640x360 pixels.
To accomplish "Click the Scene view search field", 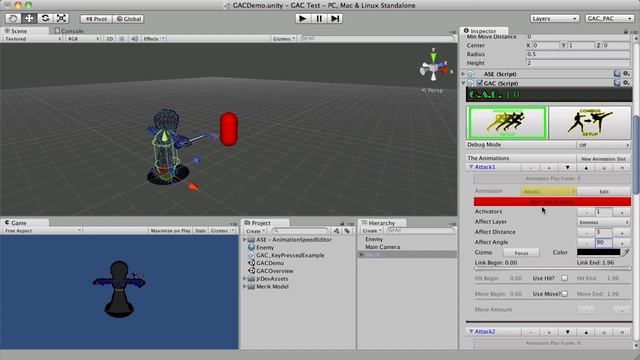I will (x=377, y=38).
